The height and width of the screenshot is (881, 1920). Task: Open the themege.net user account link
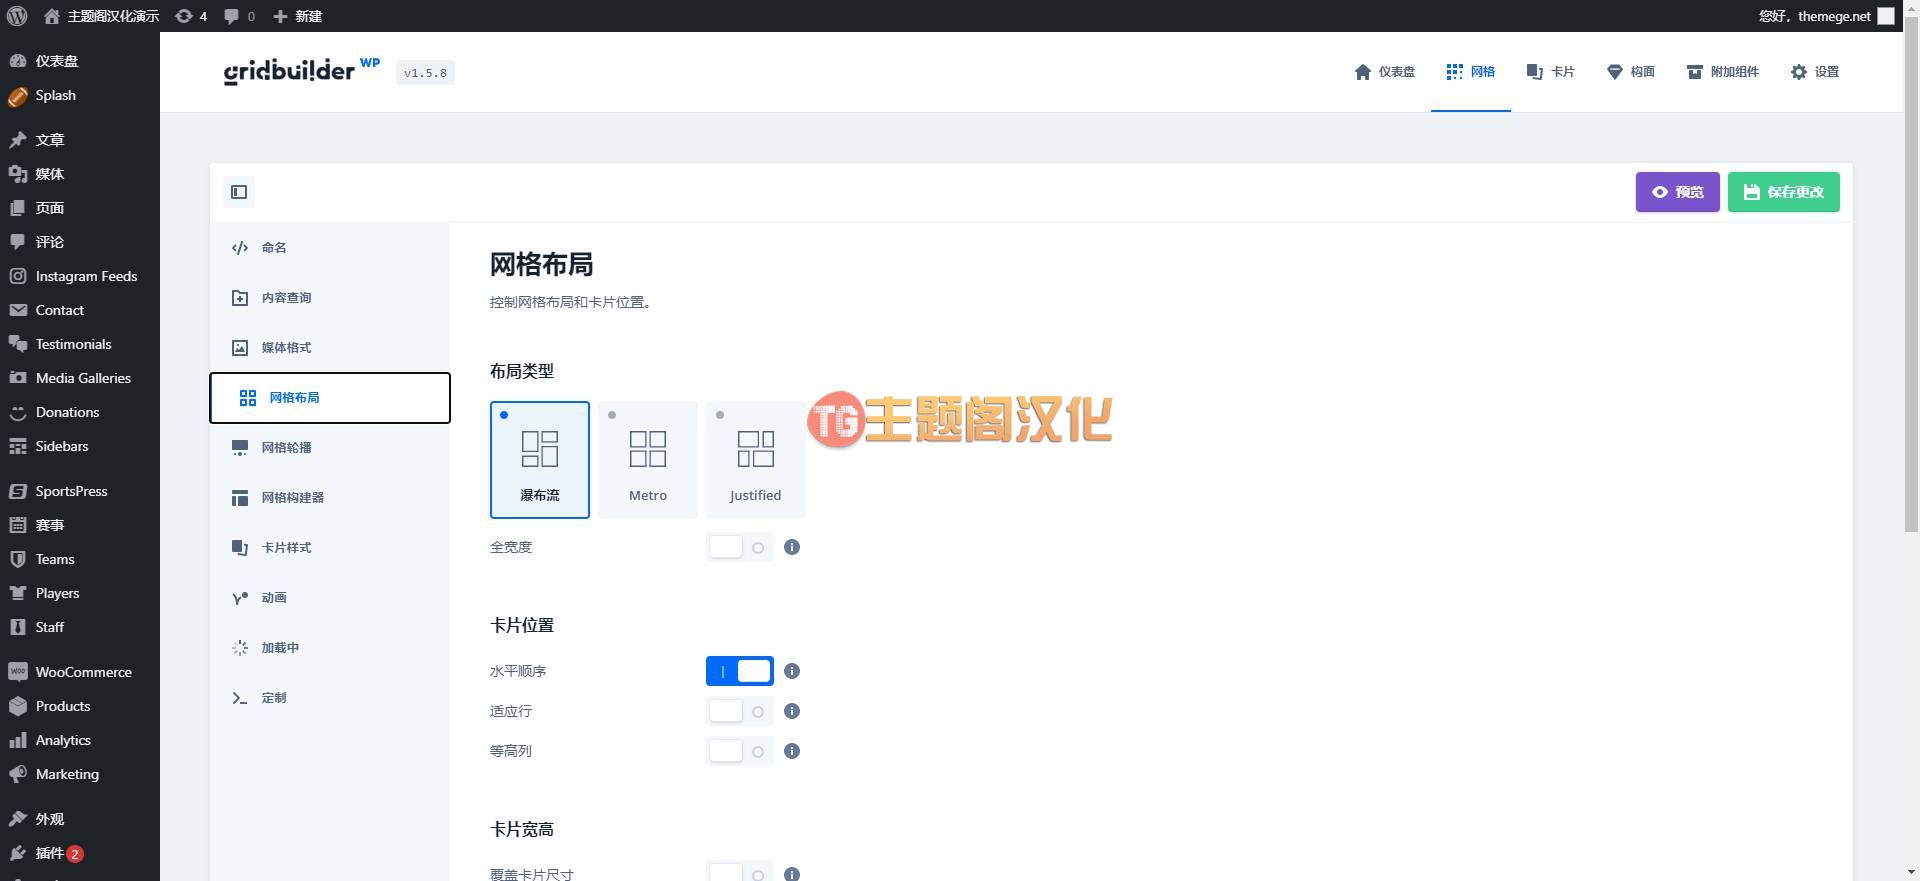click(1826, 16)
